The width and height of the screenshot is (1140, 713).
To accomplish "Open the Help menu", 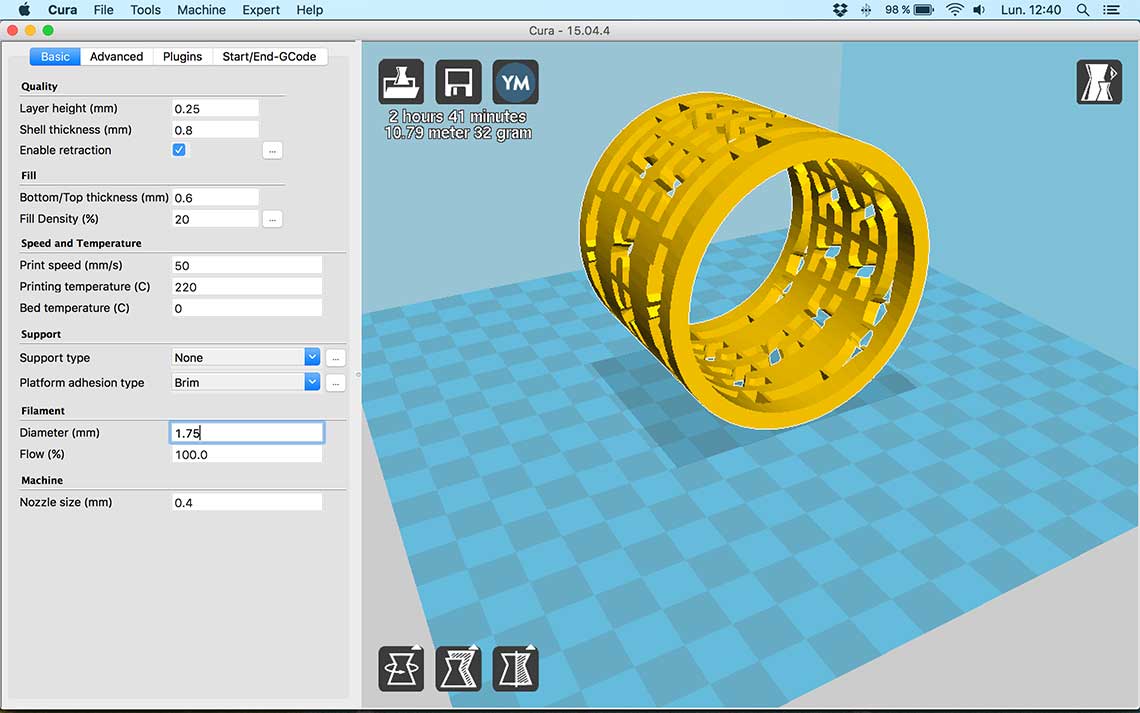I will [310, 9].
